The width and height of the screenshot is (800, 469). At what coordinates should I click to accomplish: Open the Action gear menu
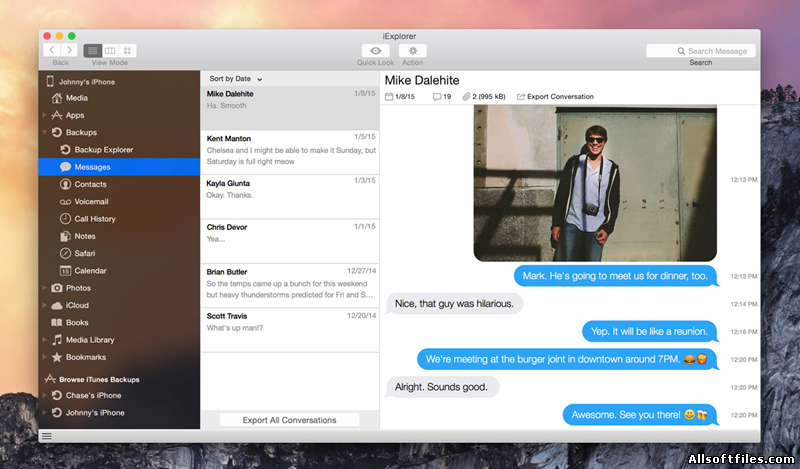412,50
